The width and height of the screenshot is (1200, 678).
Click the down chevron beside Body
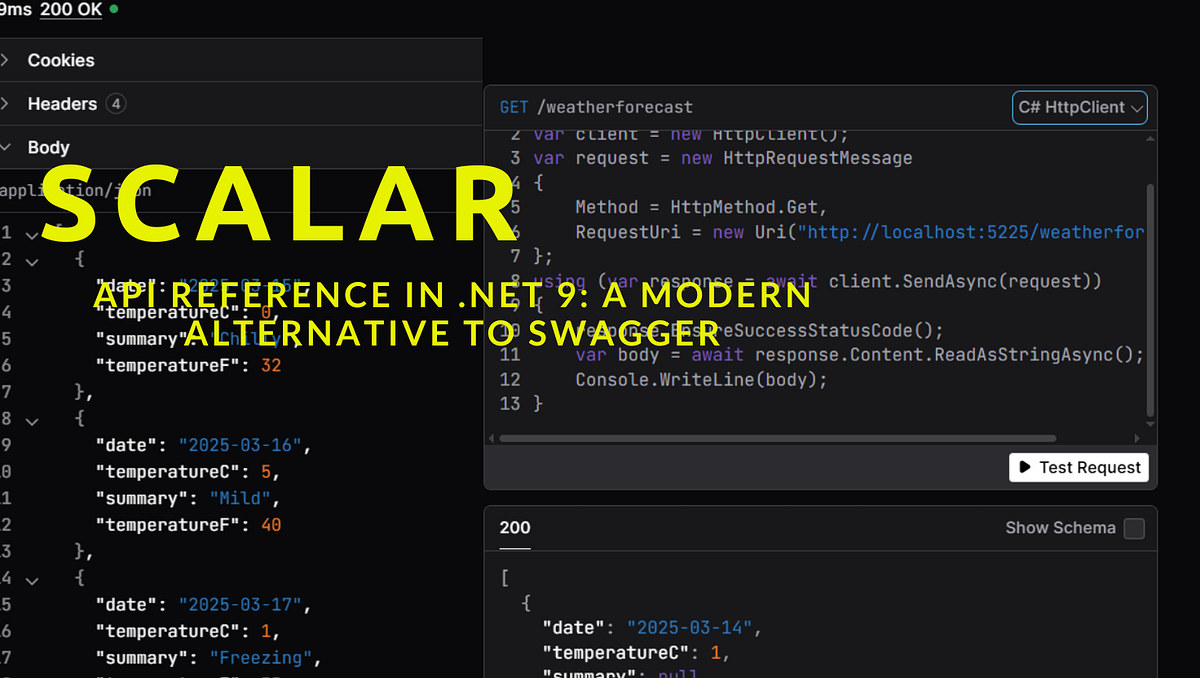(x=5, y=147)
